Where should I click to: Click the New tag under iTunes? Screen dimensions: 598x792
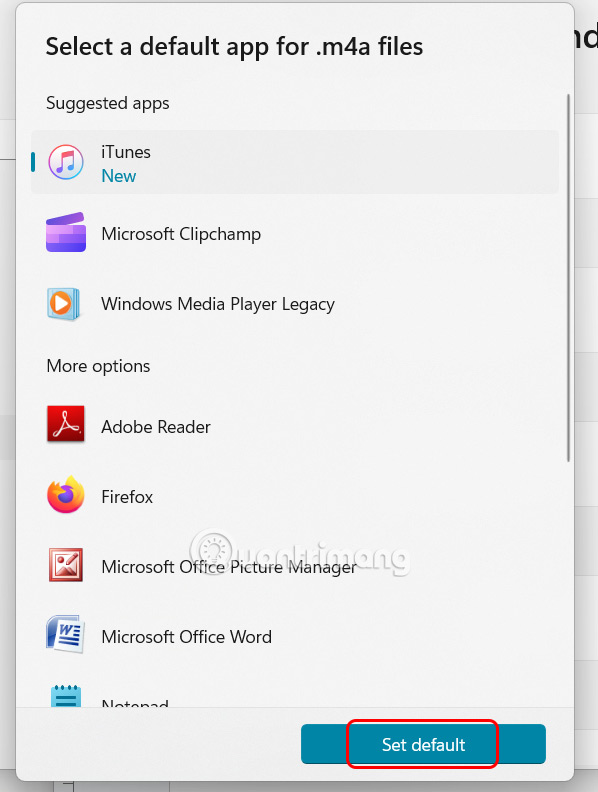point(119,176)
